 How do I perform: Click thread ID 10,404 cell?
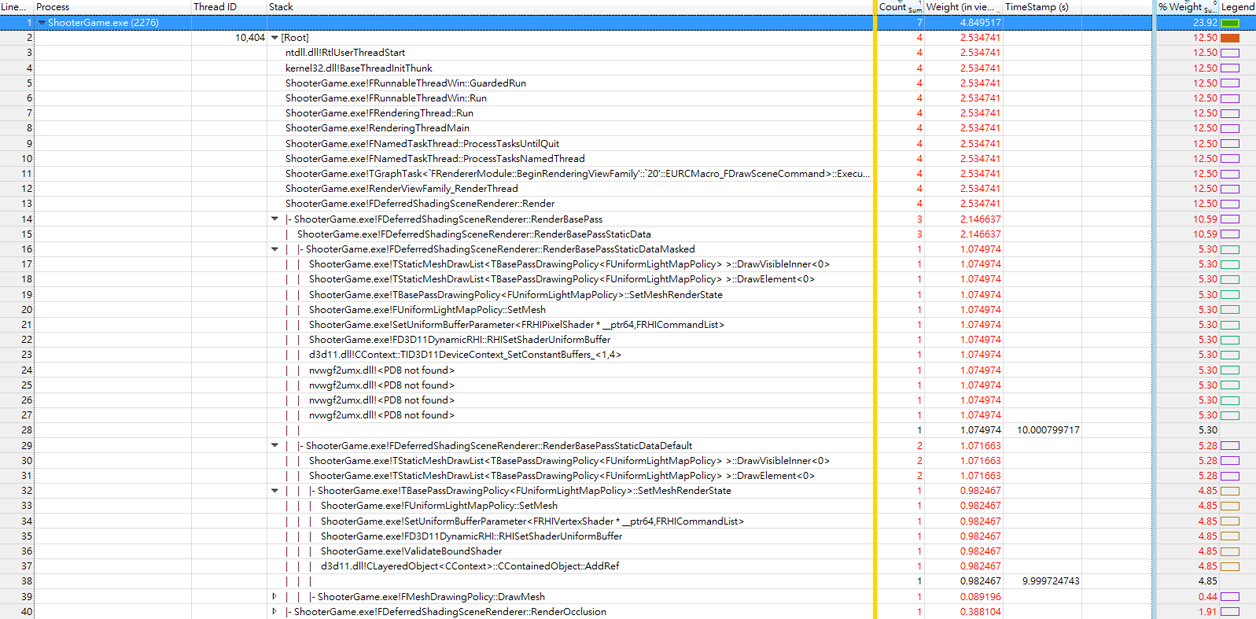tap(250, 38)
